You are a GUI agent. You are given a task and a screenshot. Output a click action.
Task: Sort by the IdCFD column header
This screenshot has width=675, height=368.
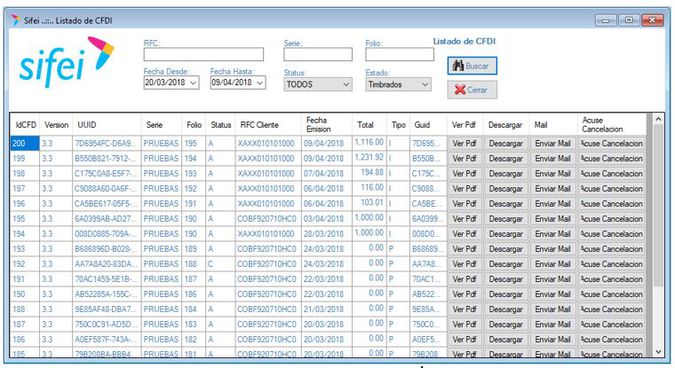coord(25,125)
